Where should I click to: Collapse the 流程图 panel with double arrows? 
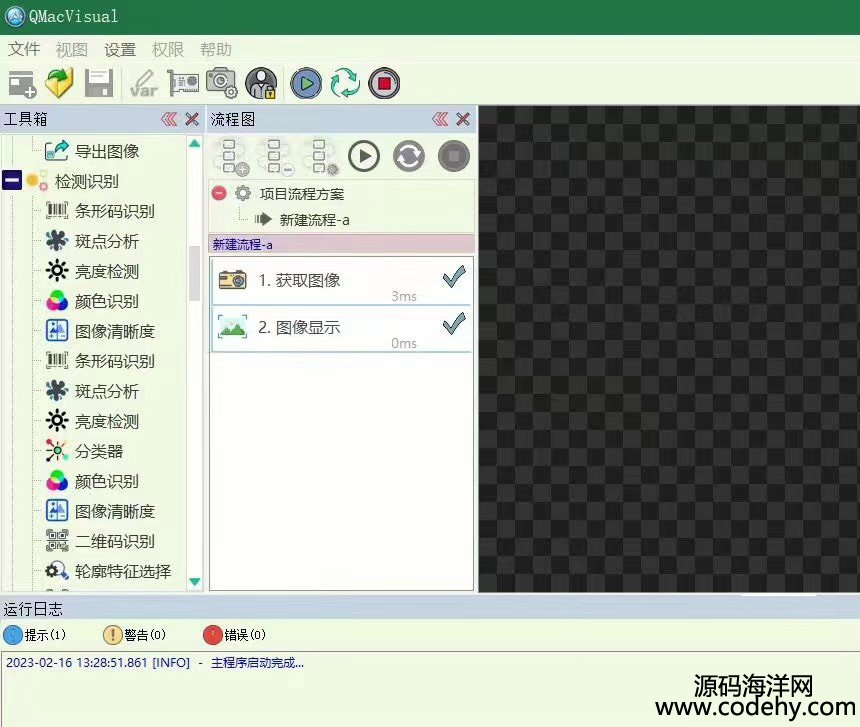[440, 119]
